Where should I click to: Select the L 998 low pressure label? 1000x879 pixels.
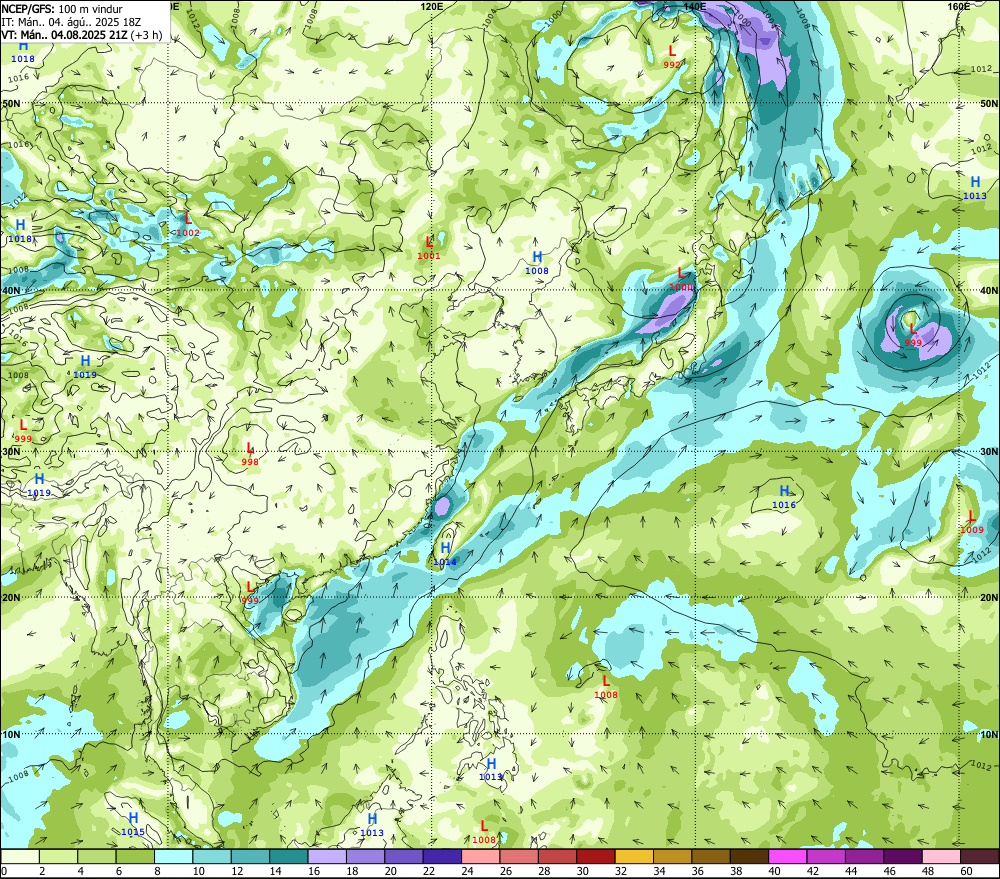(250, 454)
